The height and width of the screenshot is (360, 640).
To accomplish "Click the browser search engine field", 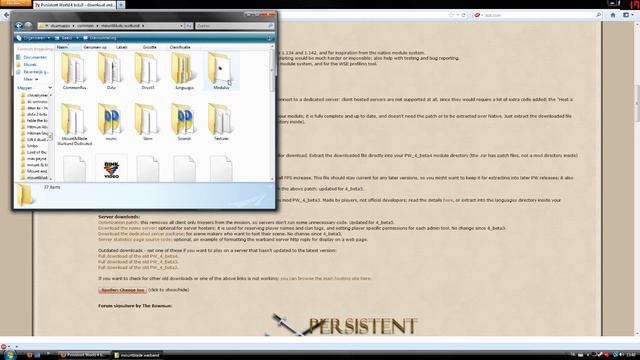I will tap(538, 15).
